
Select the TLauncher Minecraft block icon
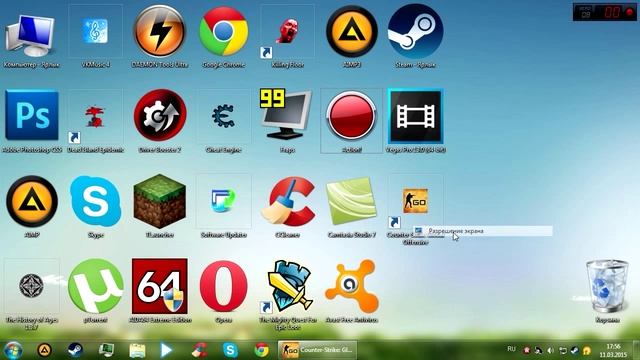[160, 207]
